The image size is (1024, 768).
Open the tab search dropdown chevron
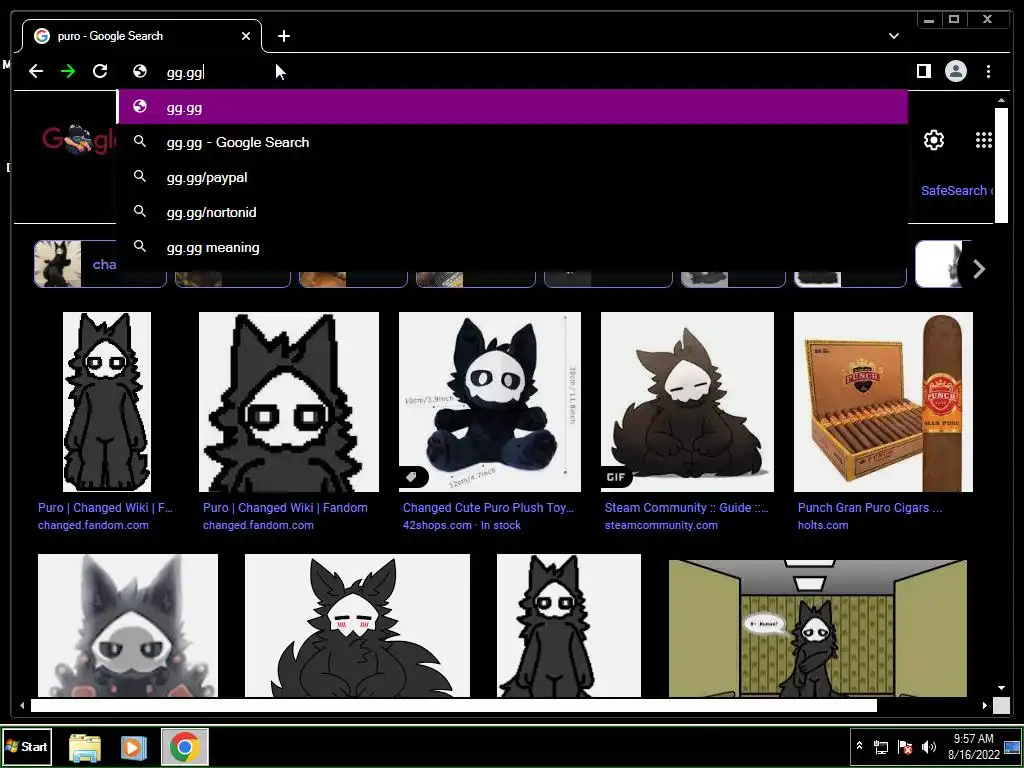click(x=893, y=36)
